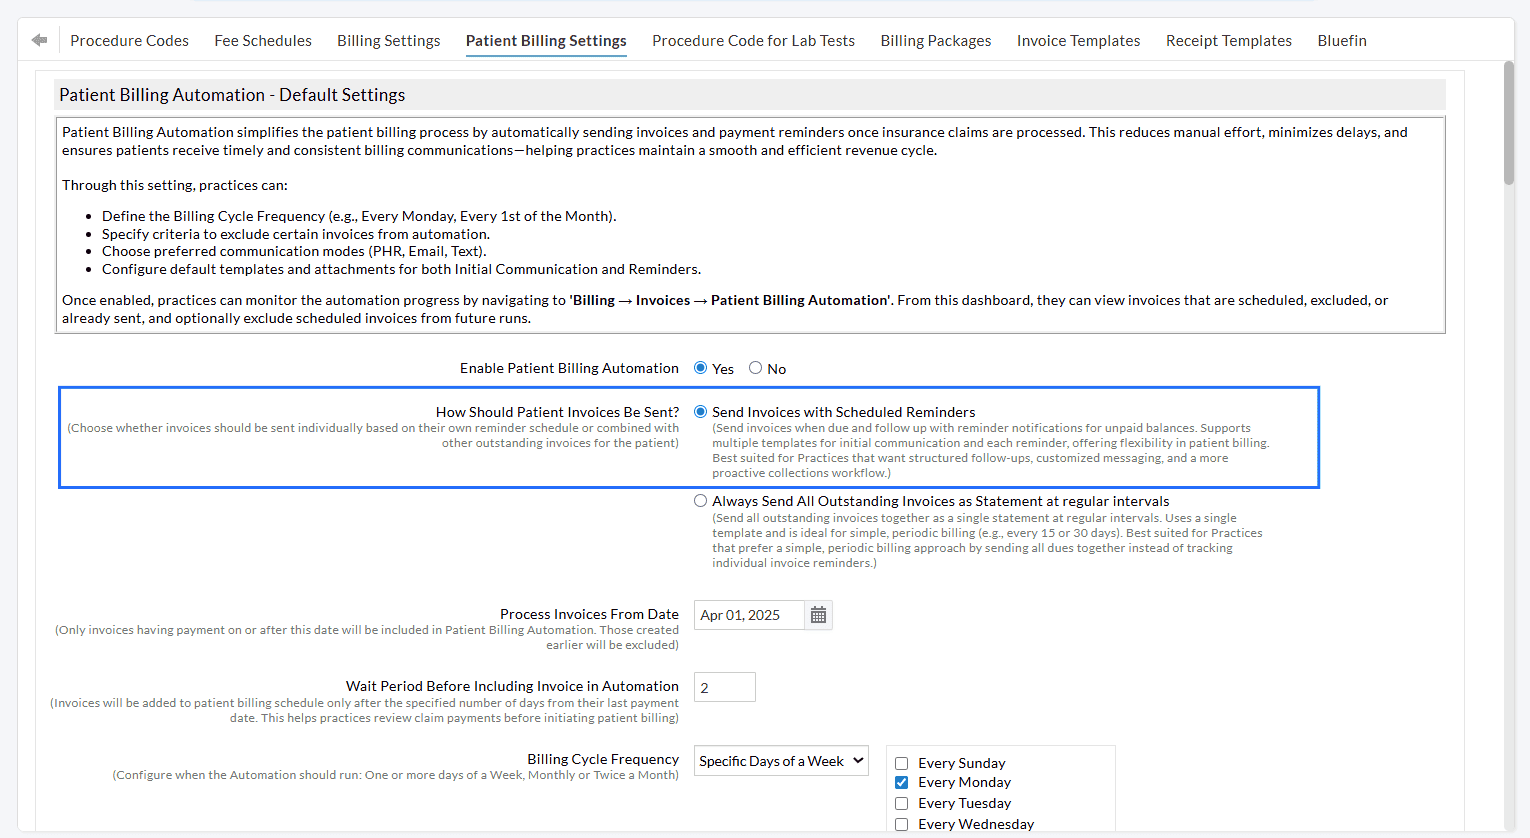Switch to the Fee Schedules tab
This screenshot has height=838, width=1530.
(263, 41)
